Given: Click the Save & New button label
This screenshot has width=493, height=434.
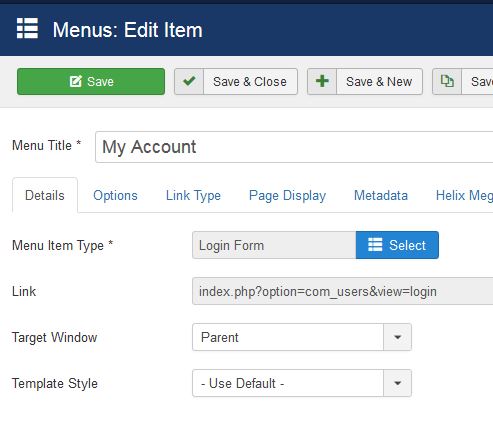Looking at the screenshot, I should [x=379, y=82].
